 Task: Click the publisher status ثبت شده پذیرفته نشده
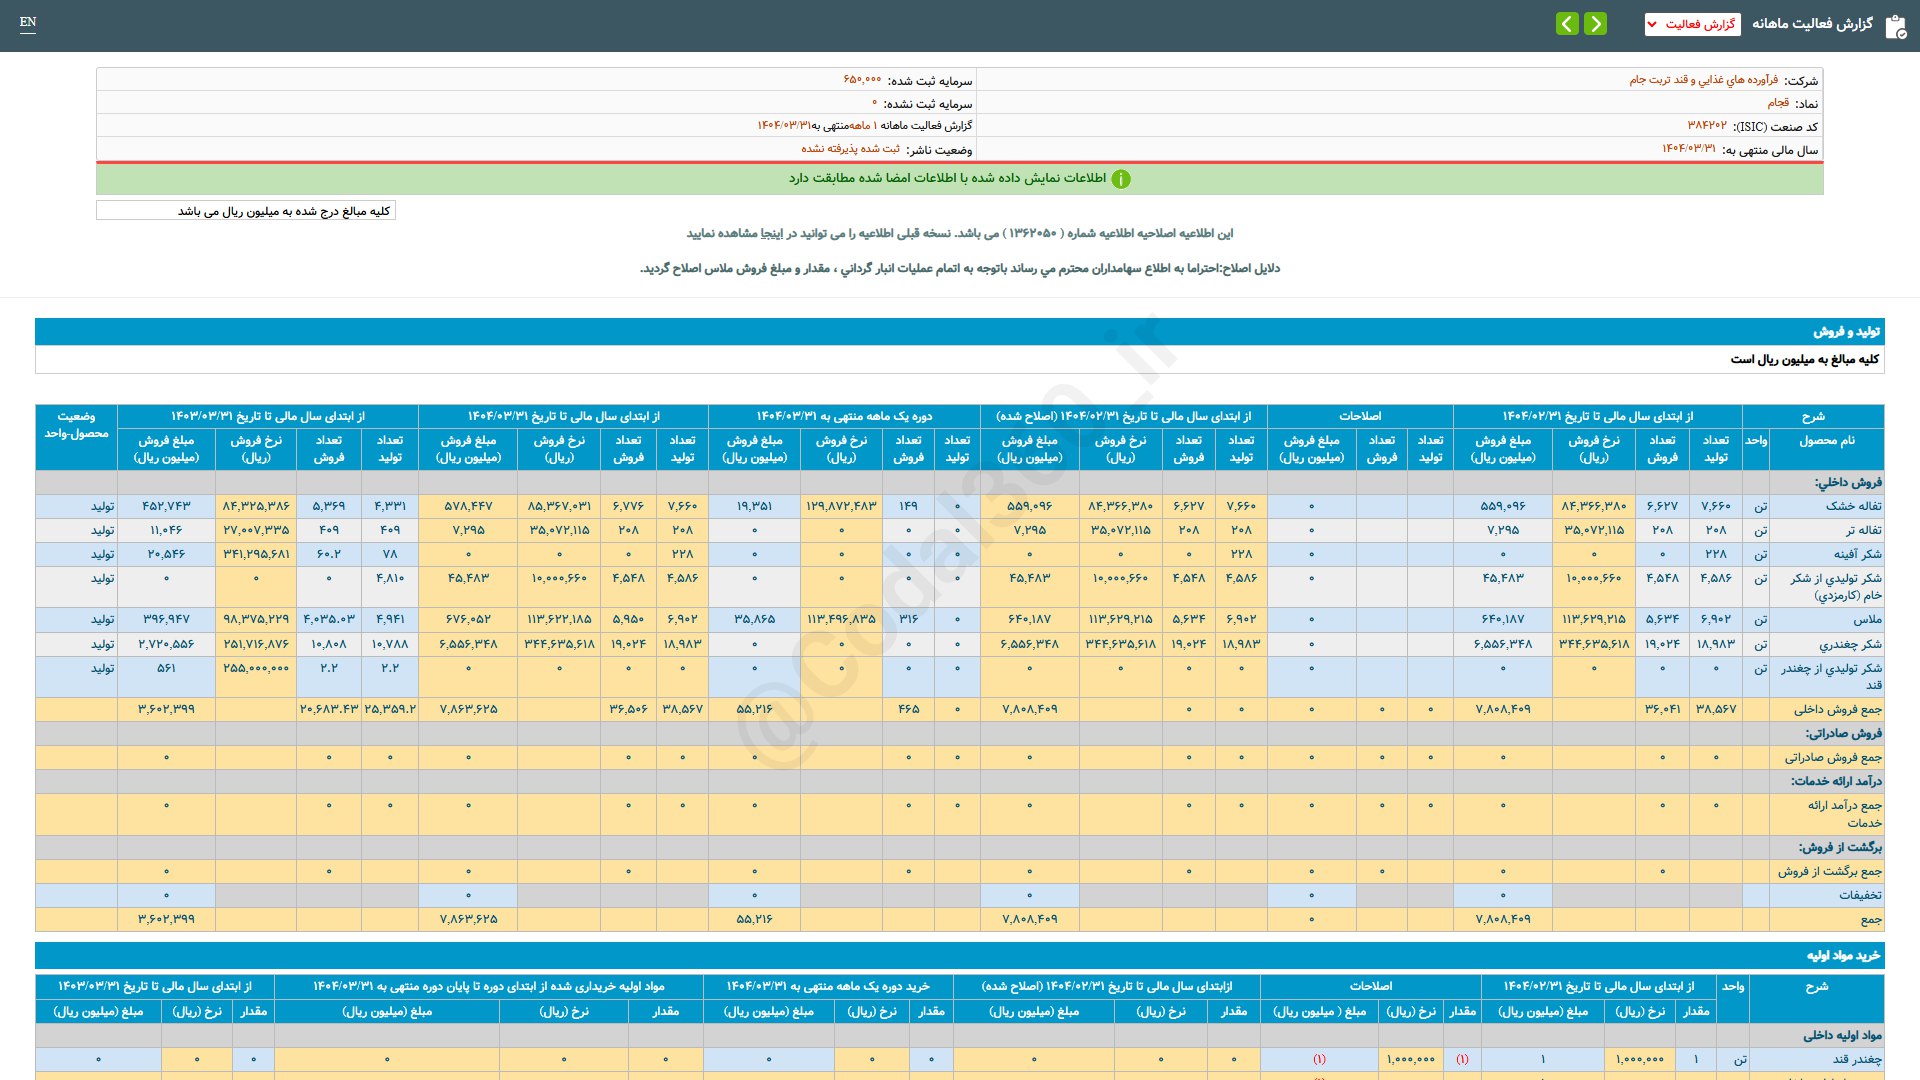pos(850,149)
